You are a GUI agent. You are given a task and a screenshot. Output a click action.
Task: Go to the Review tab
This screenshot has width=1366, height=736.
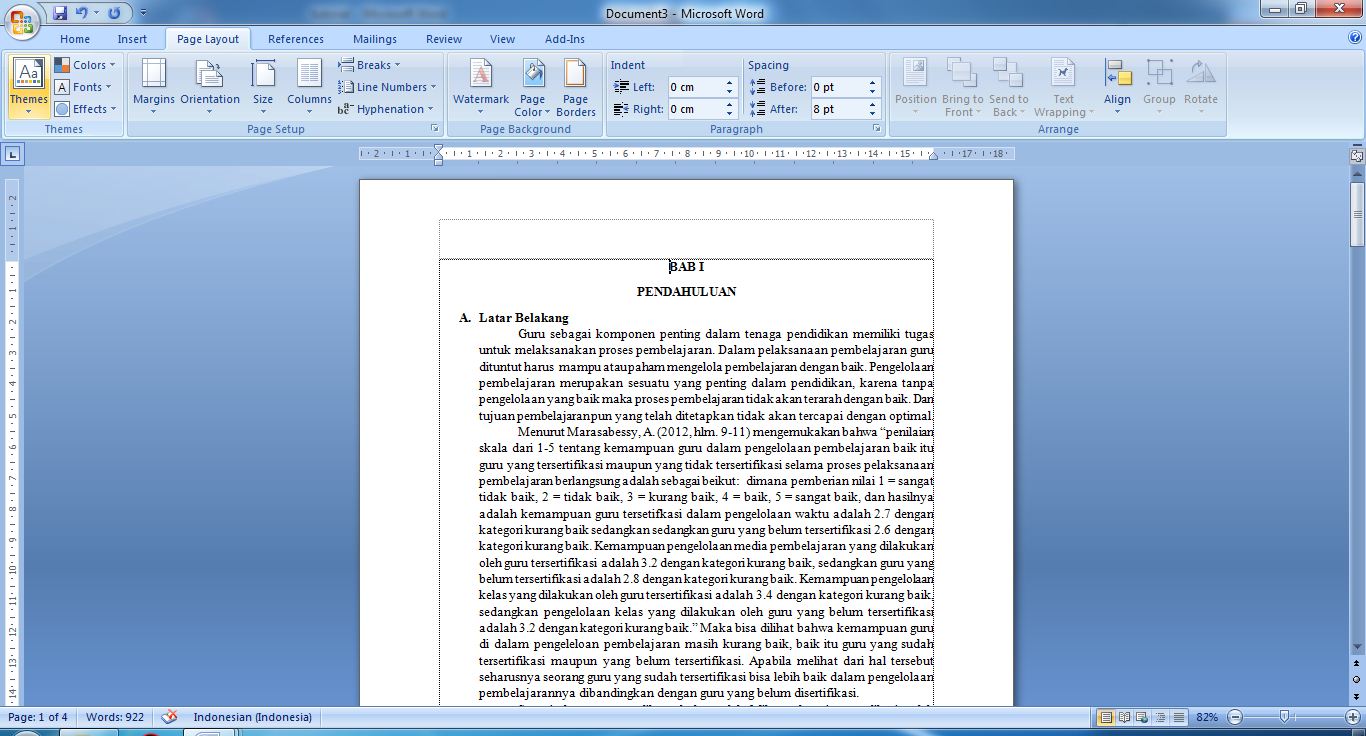coord(444,39)
